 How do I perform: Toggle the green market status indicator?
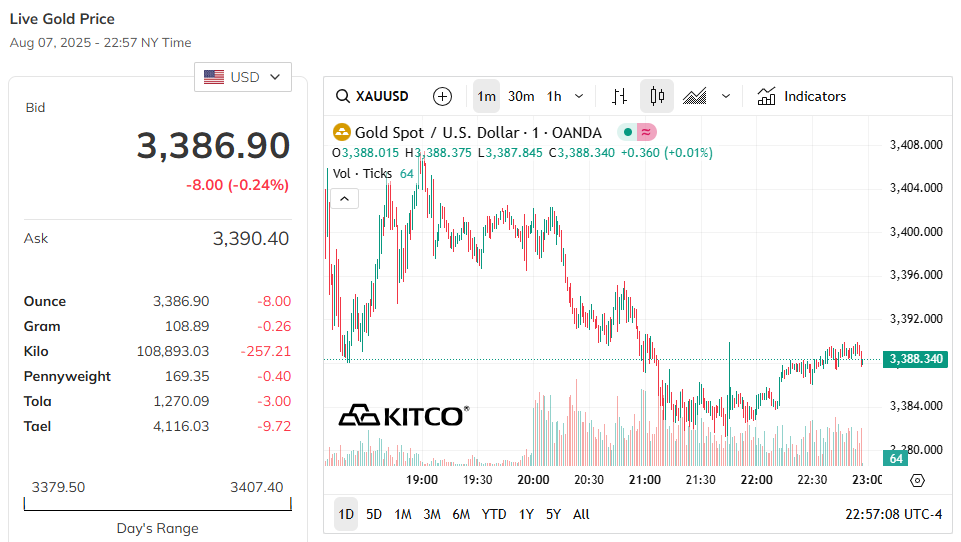626,132
